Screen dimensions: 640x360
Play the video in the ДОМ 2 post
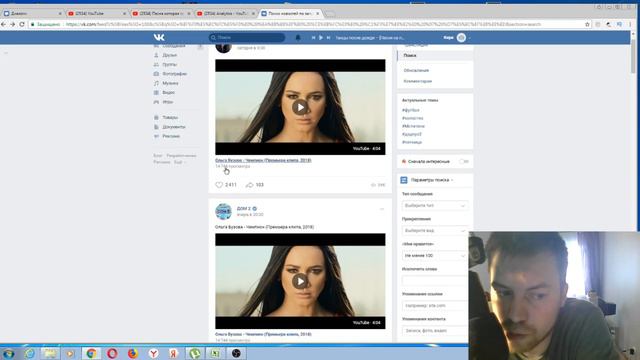click(x=300, y=281)
